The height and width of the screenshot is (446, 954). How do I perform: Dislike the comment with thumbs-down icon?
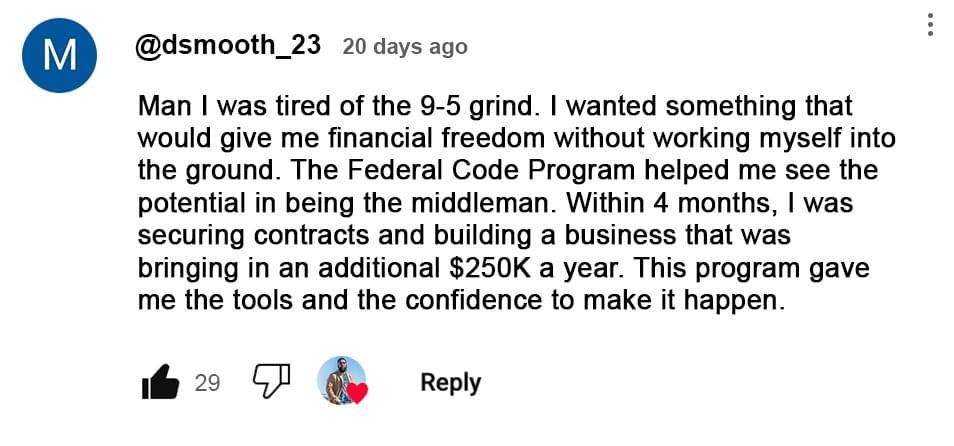pyautogui.click(x=270, y=381)
